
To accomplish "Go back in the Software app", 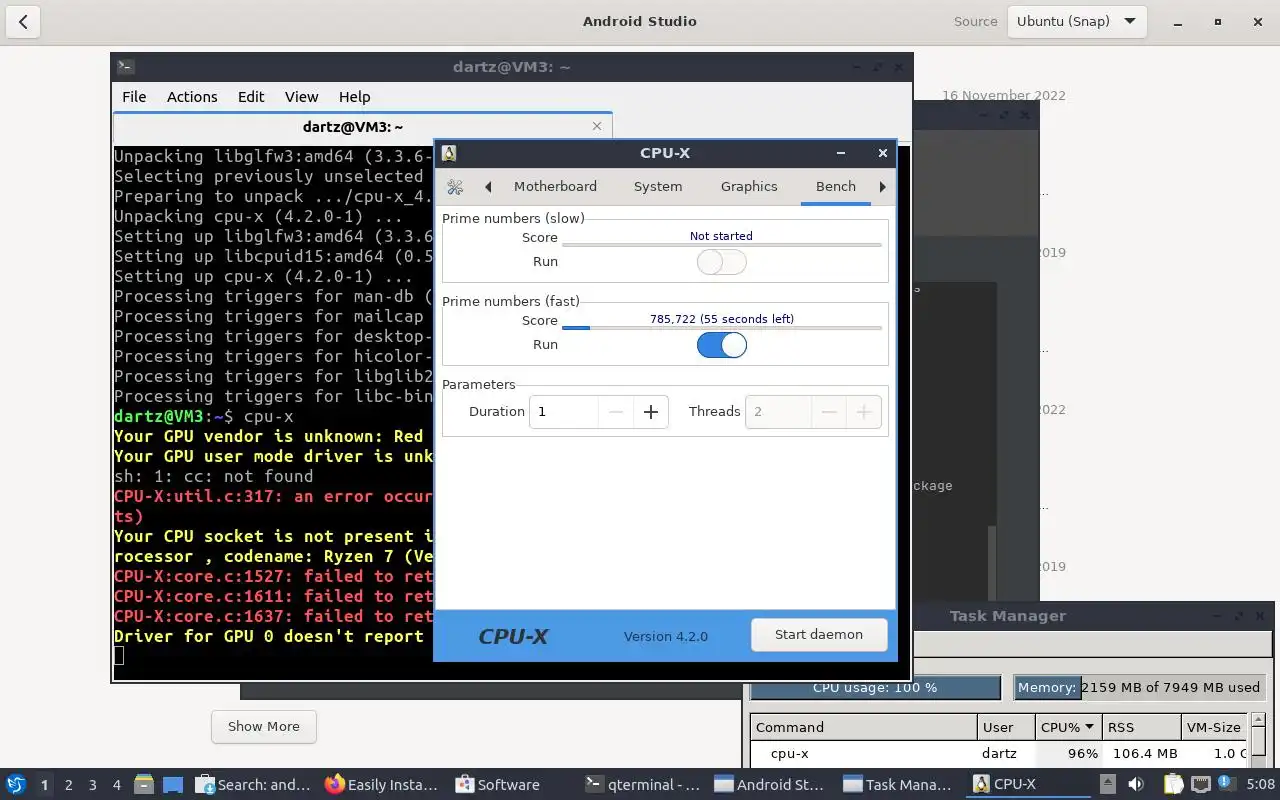I will tap(23, 21).
